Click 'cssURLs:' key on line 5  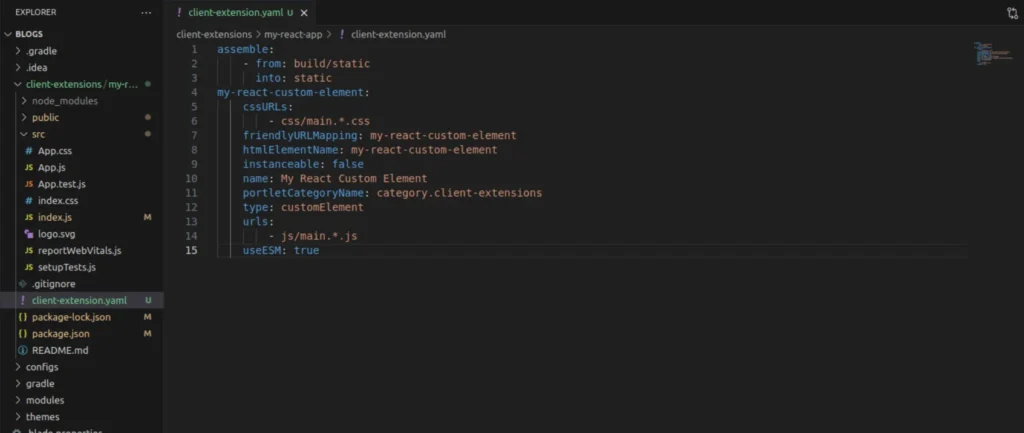[x=268, y=107]
